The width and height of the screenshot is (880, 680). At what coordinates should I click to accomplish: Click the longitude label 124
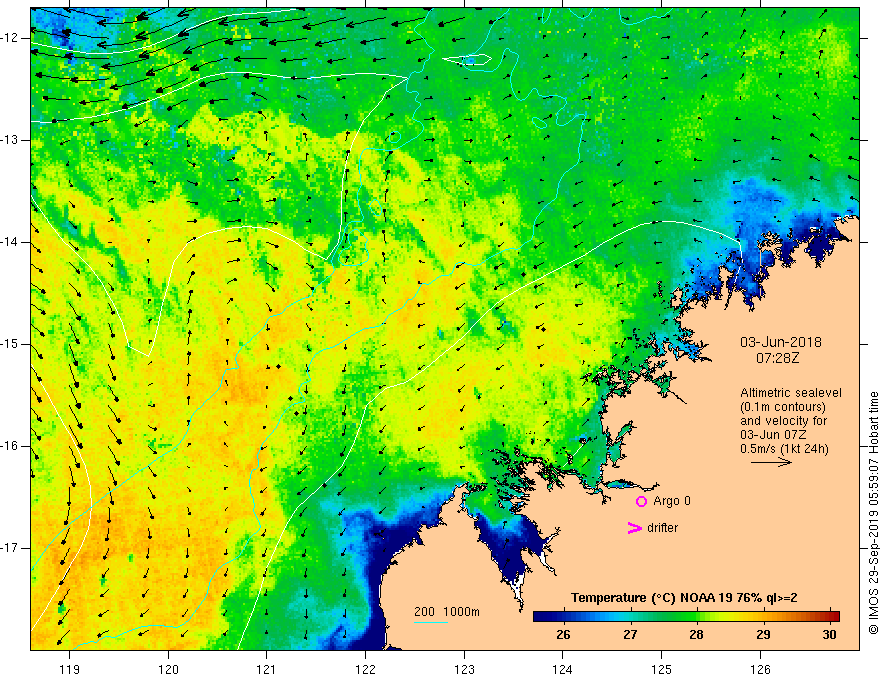click(x=562, y=670)
